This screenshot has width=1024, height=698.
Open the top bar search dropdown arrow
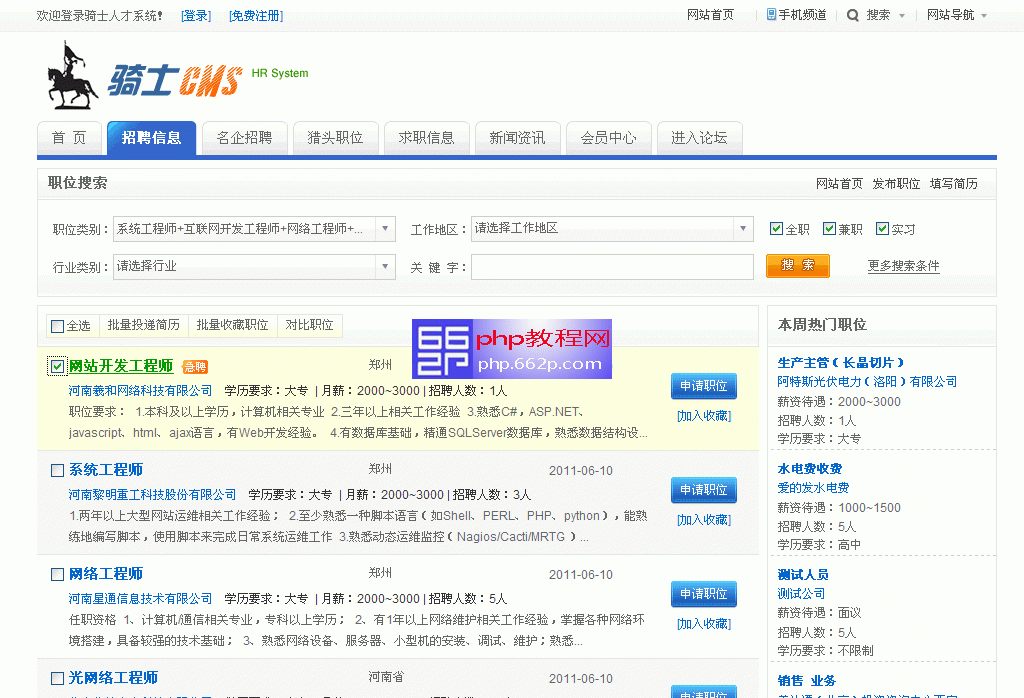point(902,16)
